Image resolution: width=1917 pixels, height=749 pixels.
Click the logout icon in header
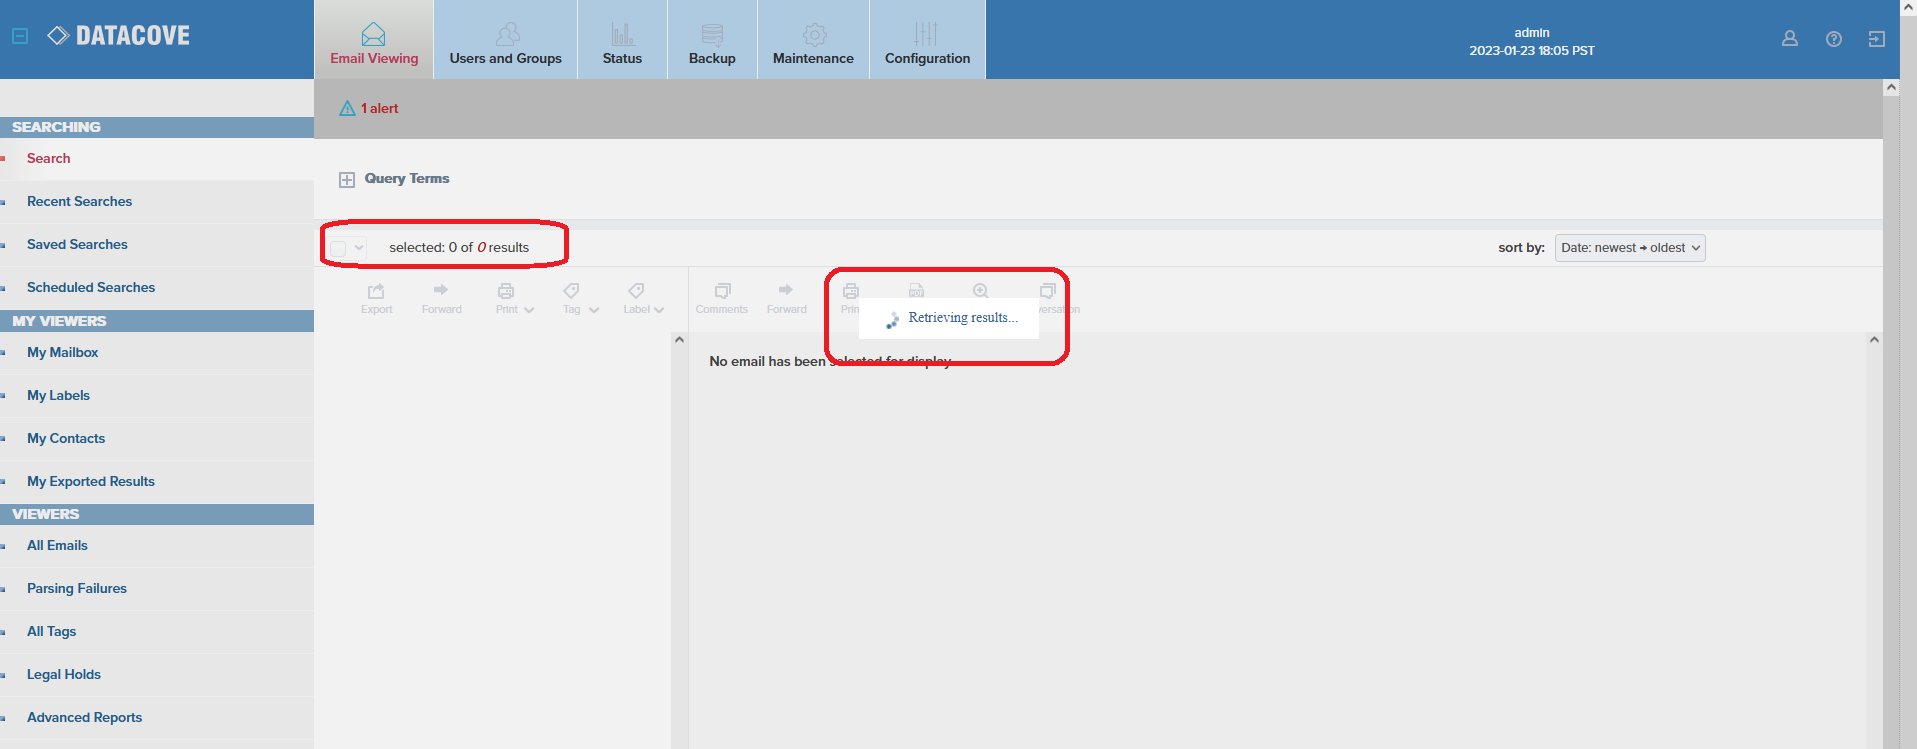tap(1876, 39)
